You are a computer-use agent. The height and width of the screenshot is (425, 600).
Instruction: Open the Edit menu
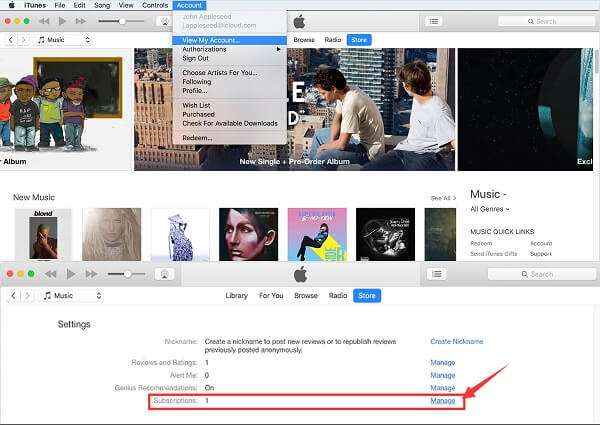[x=80, y=5]
